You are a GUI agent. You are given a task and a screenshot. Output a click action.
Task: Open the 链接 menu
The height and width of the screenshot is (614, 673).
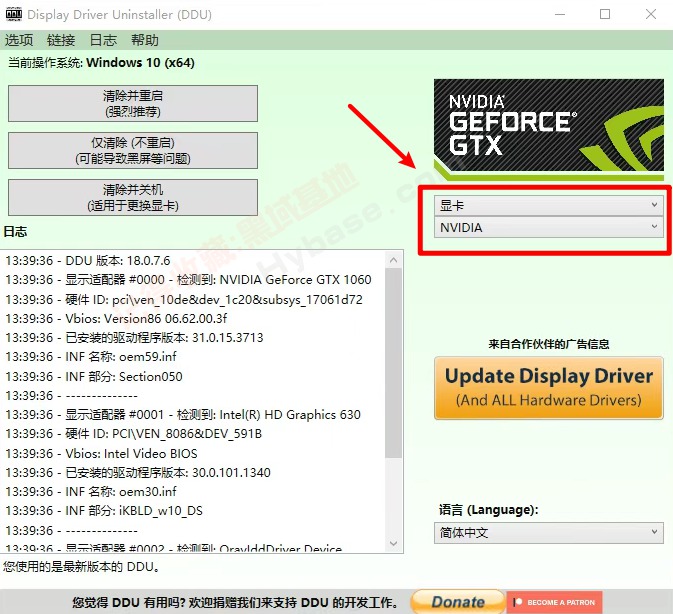pos(61,40)
